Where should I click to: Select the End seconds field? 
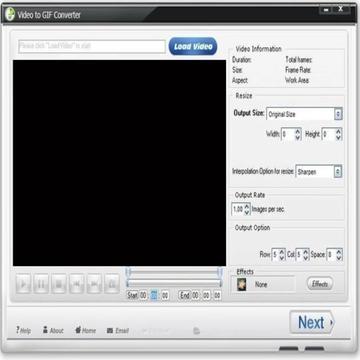(x=217, y=295)
